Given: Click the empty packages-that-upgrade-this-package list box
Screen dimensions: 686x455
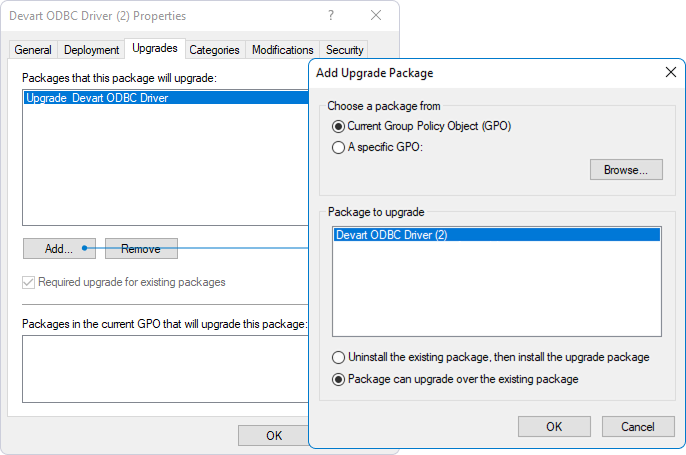Looking at the screenshot, I should (165, 369).
